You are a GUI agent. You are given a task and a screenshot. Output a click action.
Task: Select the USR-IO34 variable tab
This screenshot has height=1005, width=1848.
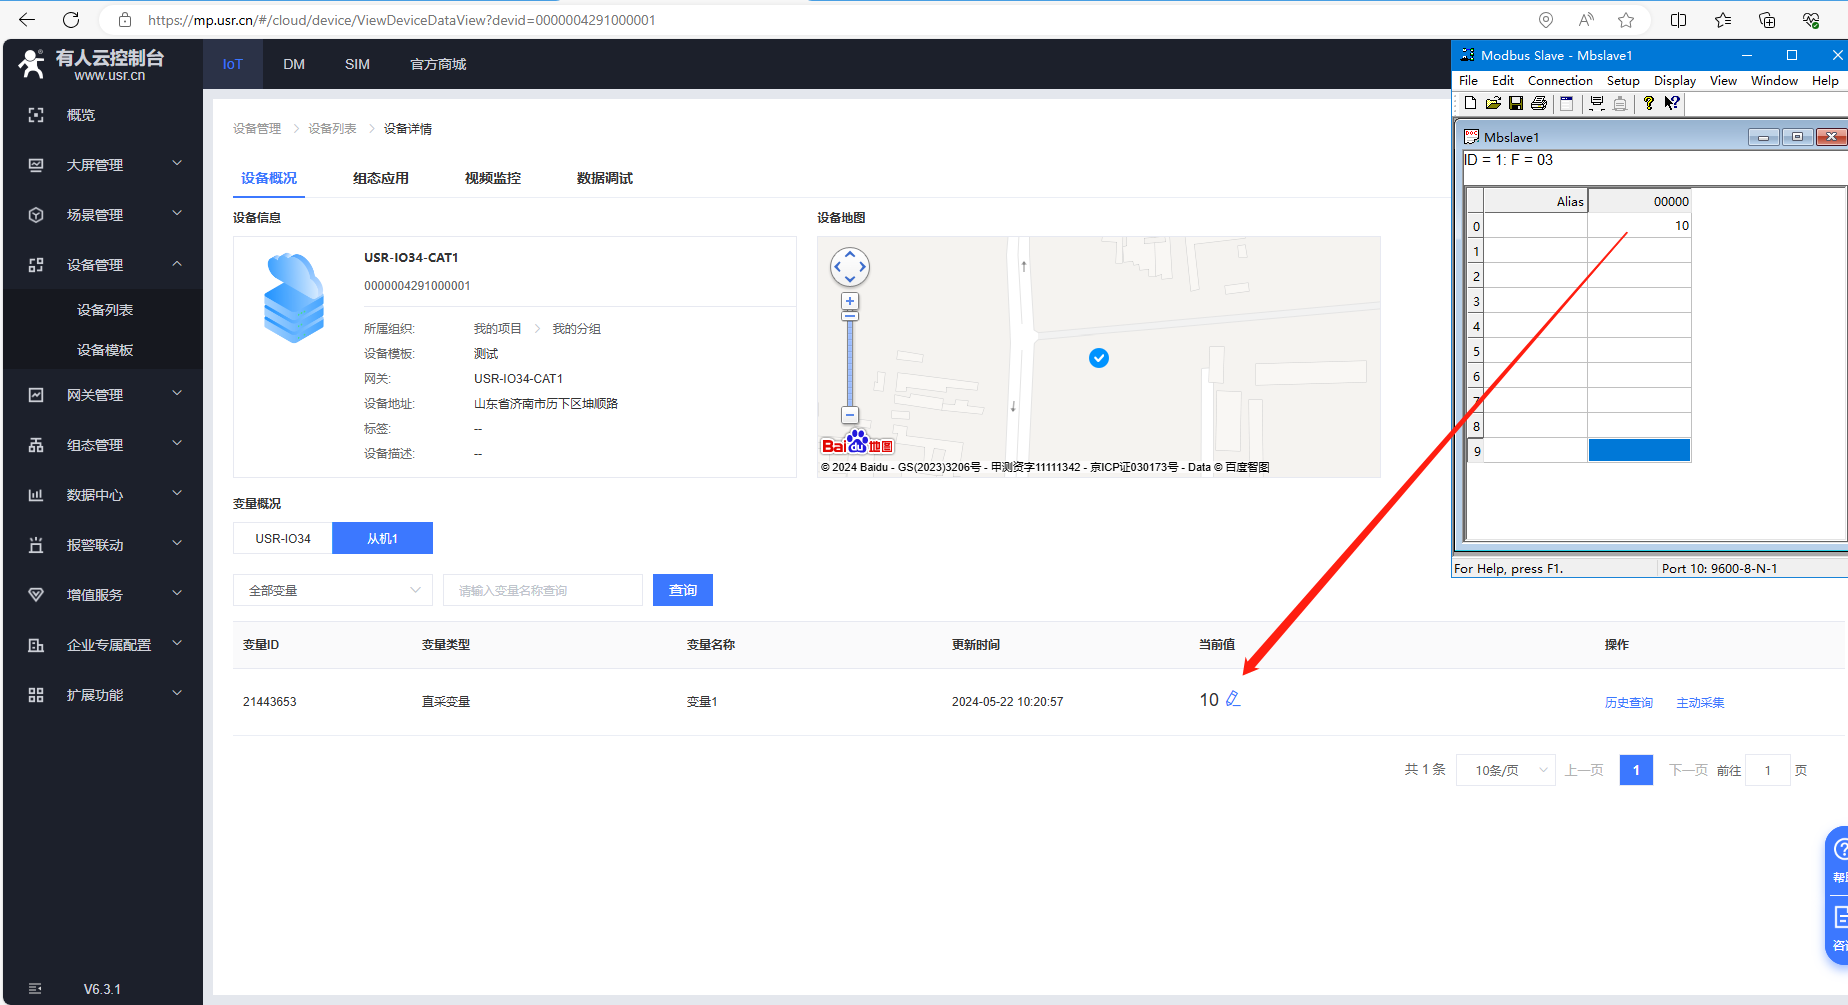point(283,538)
